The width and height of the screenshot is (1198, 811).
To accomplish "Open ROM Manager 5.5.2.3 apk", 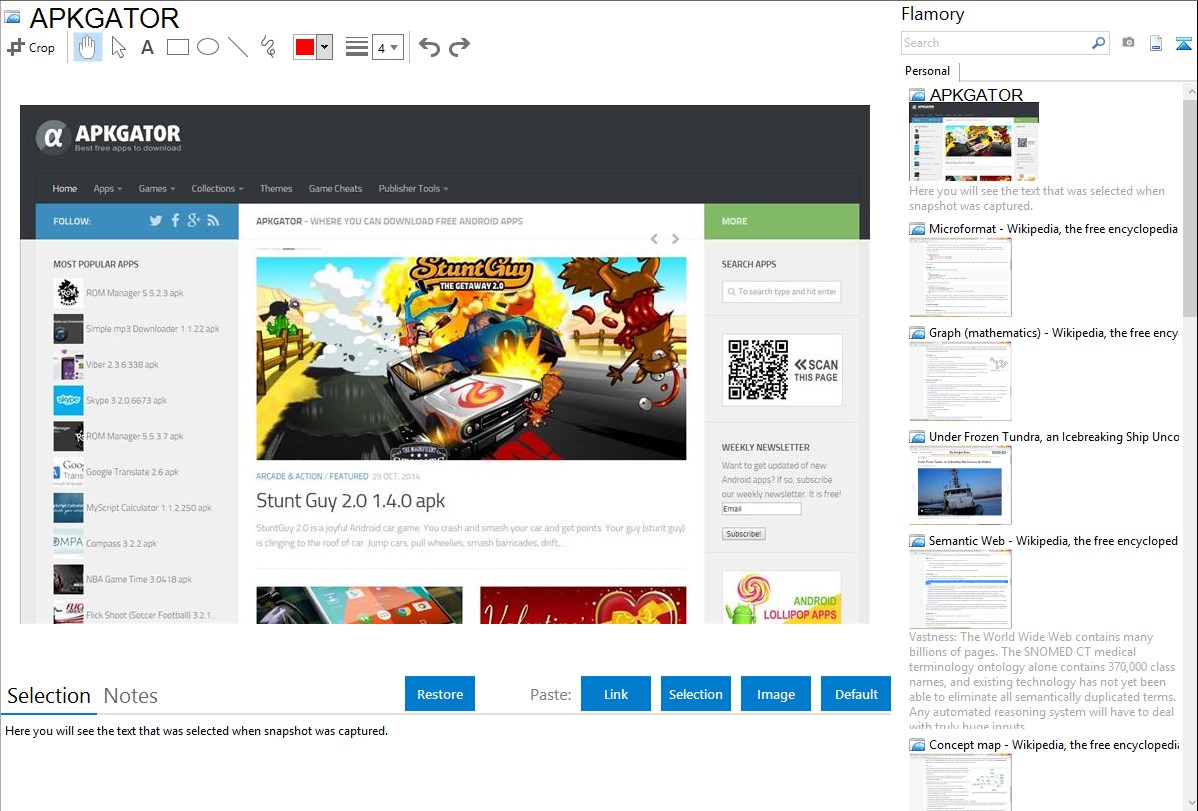I will 134,293.
